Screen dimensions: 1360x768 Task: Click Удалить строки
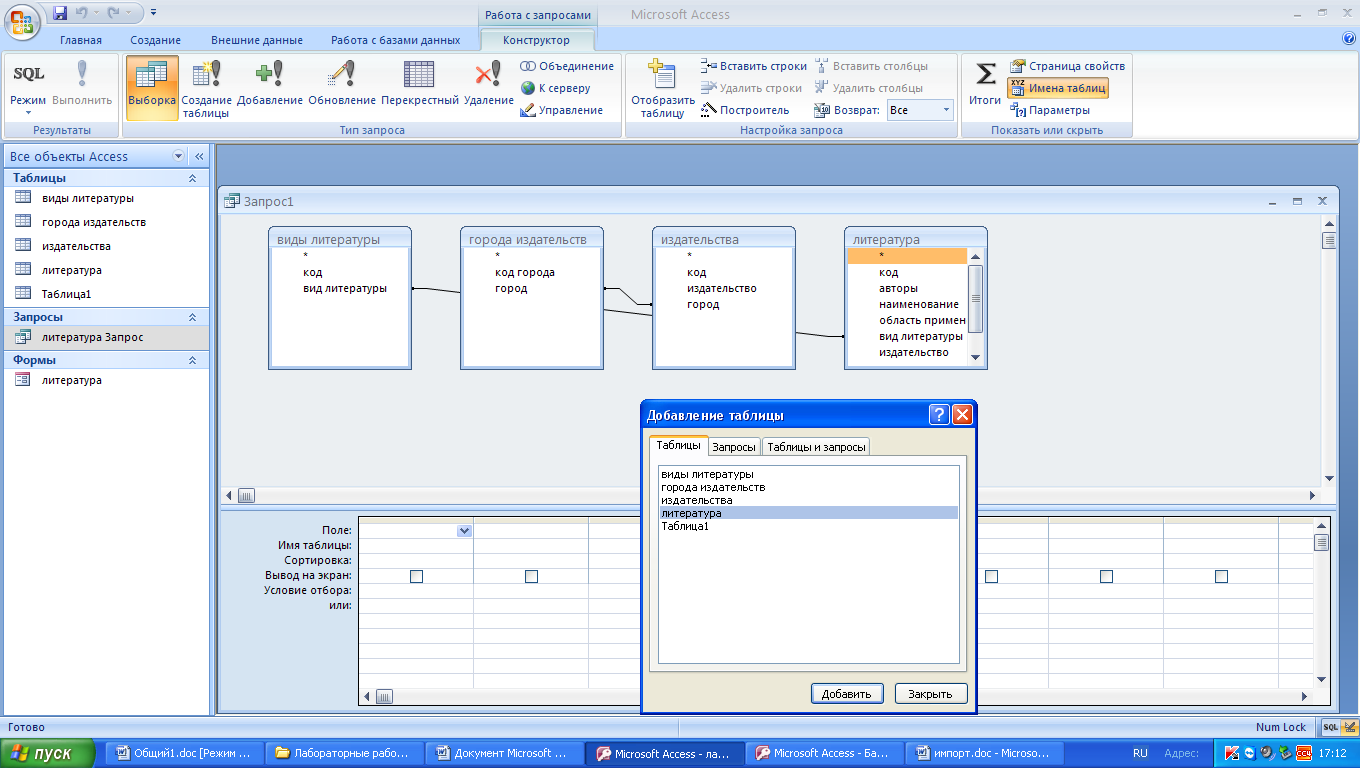coord(751,88)
